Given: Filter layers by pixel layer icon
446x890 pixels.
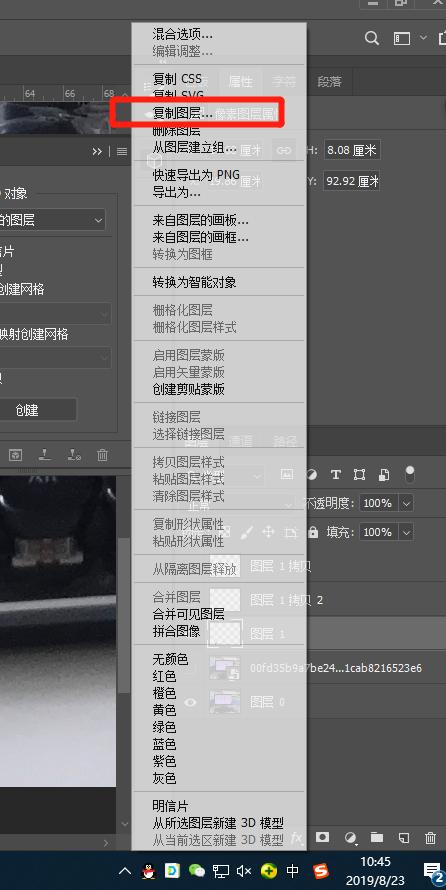Looking at the screenshot, I should click(x=287, y=474).
